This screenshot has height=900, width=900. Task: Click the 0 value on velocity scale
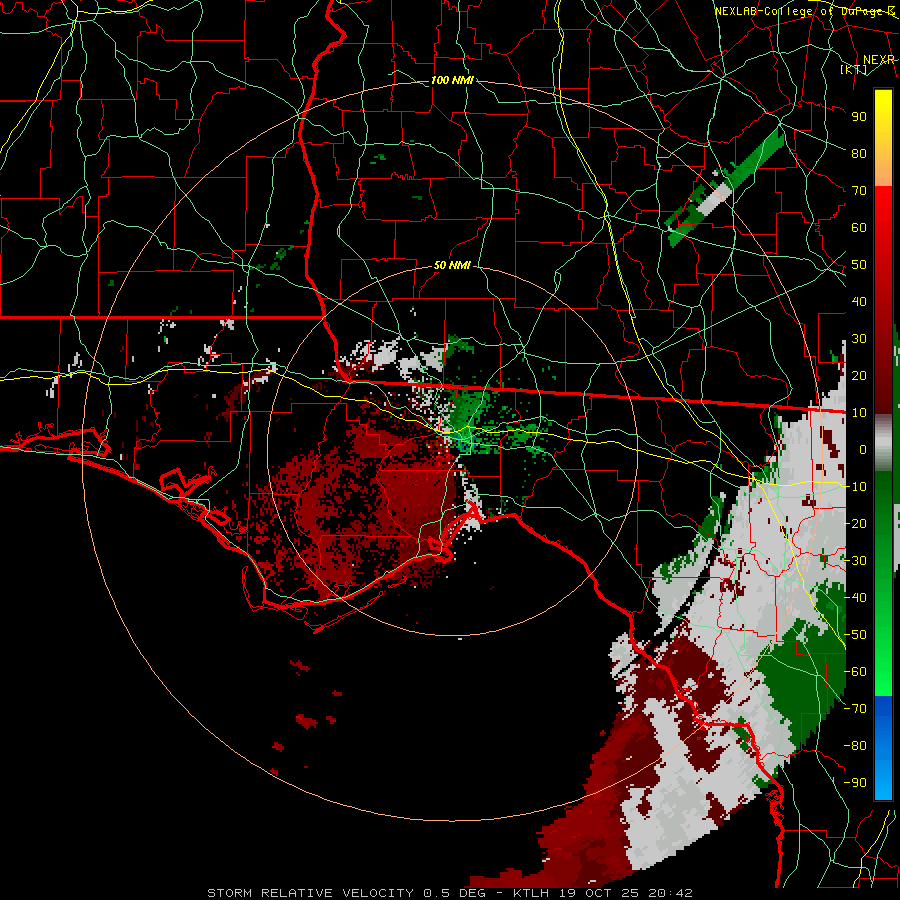click(863, 449)
